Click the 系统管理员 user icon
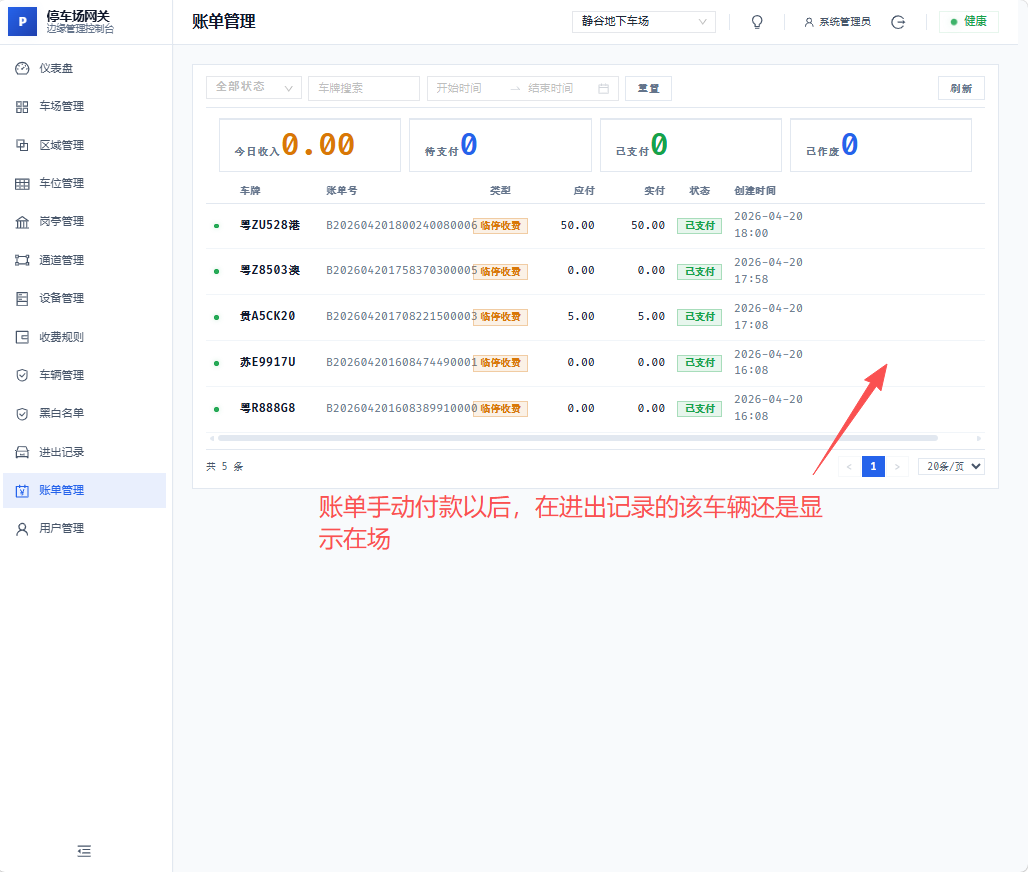Image resolution: width=1028 pixels, height=872 pixels. pyautogui.click(x=809, y=22)
